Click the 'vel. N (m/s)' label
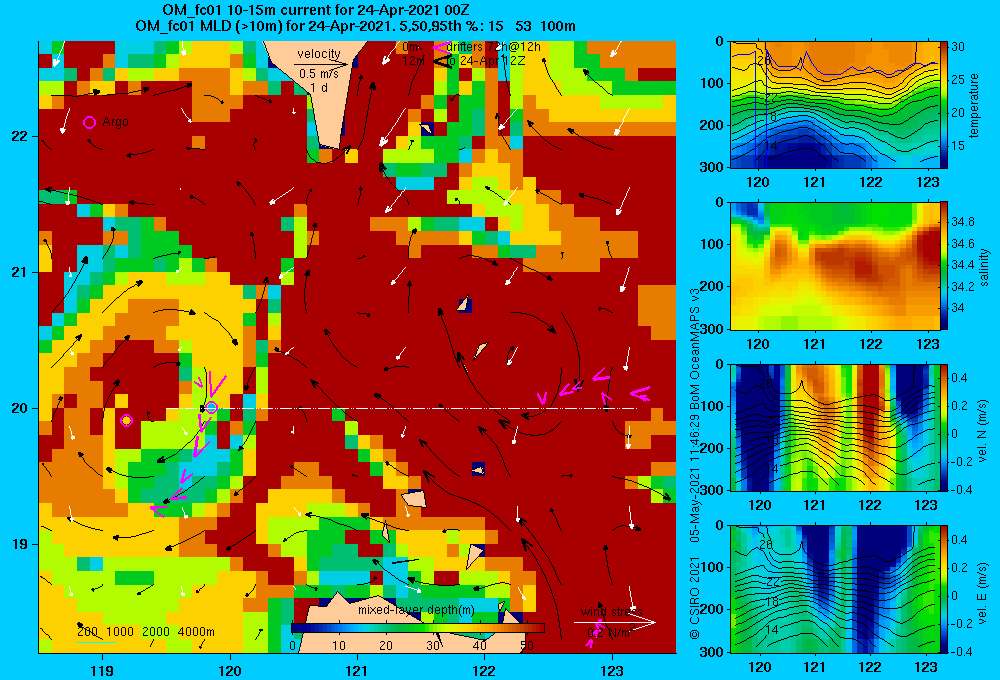Viewport: 1000px width, 680px height. click(982, 431)
